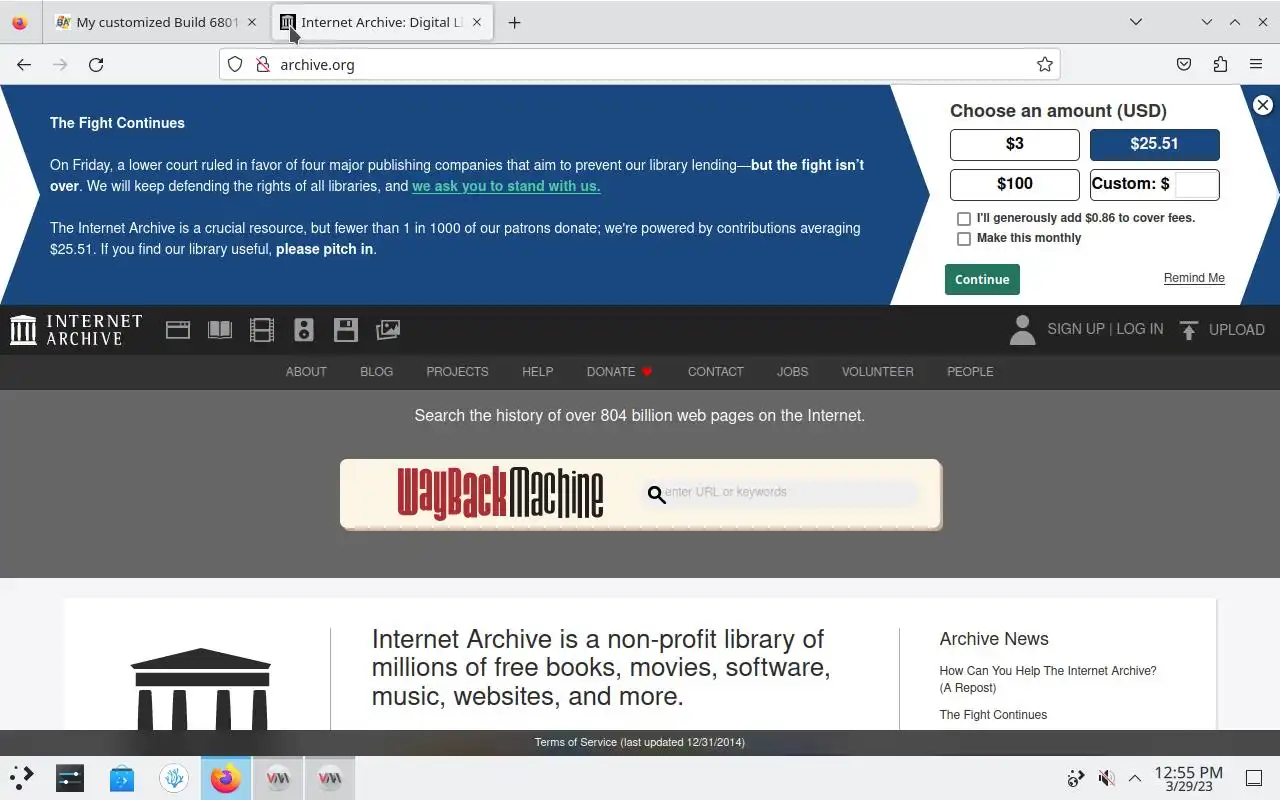The image size is (1280, 800).
Task: Open the PEOPLE menu item
Action: click(970, 372)
